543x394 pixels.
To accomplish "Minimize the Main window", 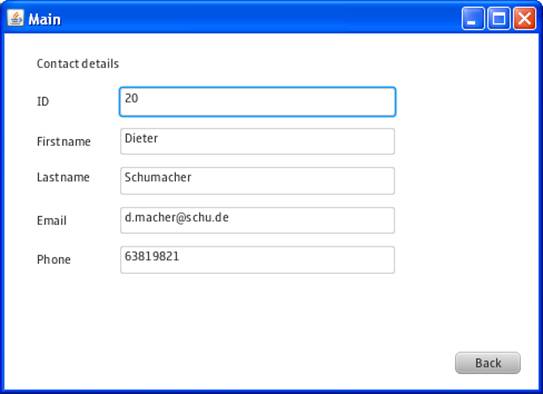I will point(473,18).
